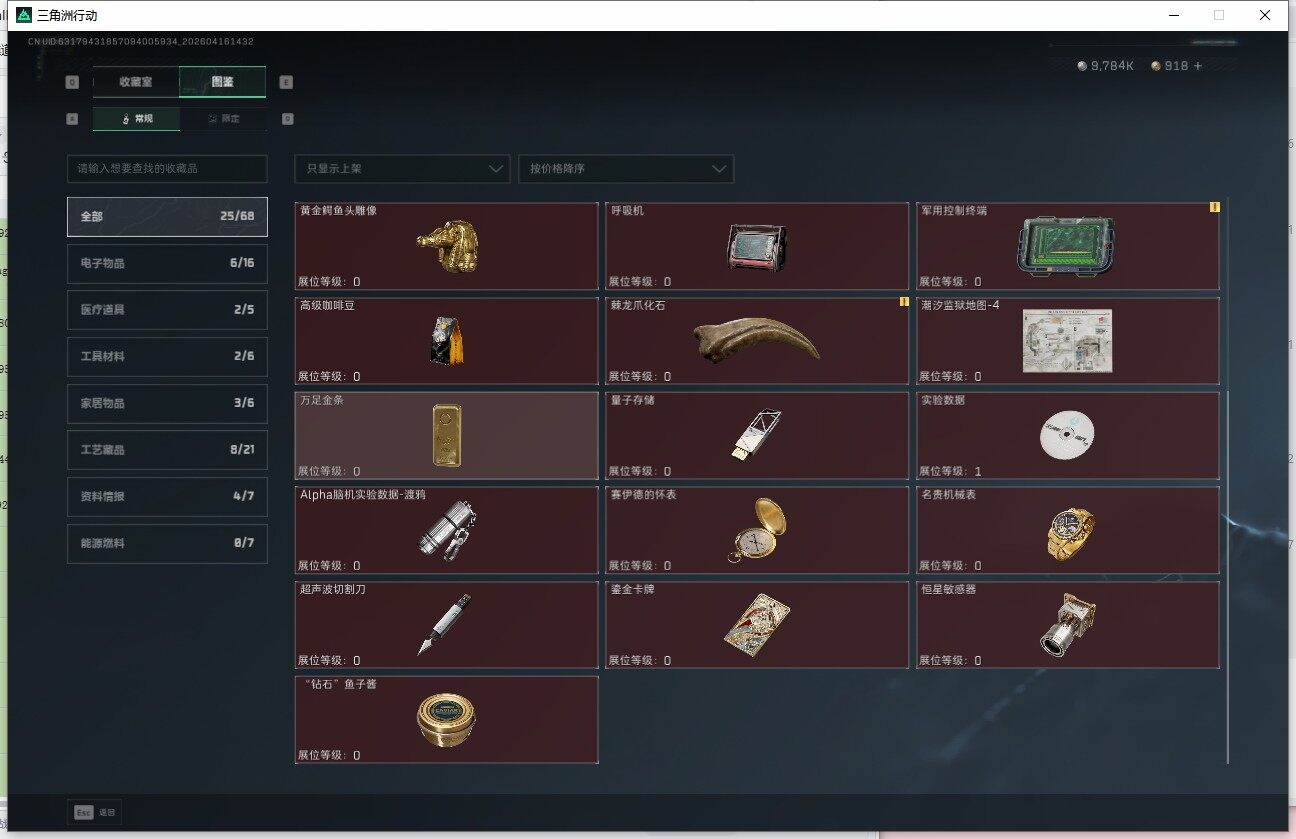This screenshot has height=839, width=1296.
Task: Filter by the 医疗道具 category
Action: pyautogui.click(x=167, y=310)
